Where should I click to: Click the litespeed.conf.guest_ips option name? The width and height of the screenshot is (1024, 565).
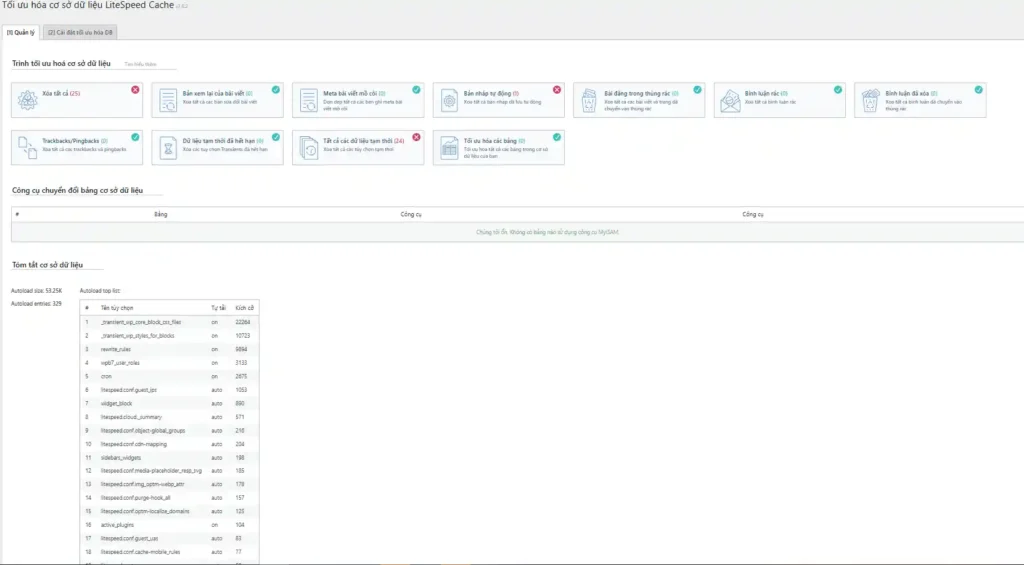(129, 390)
